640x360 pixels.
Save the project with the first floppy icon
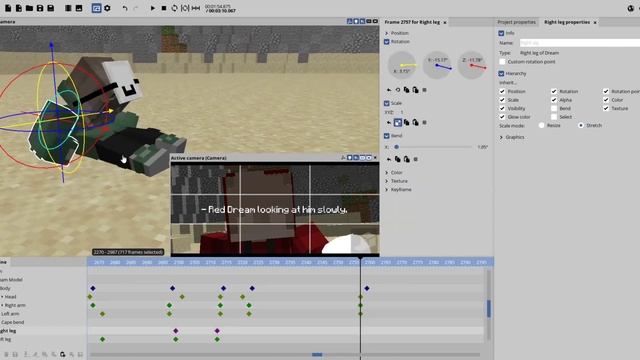coord(40,8)
